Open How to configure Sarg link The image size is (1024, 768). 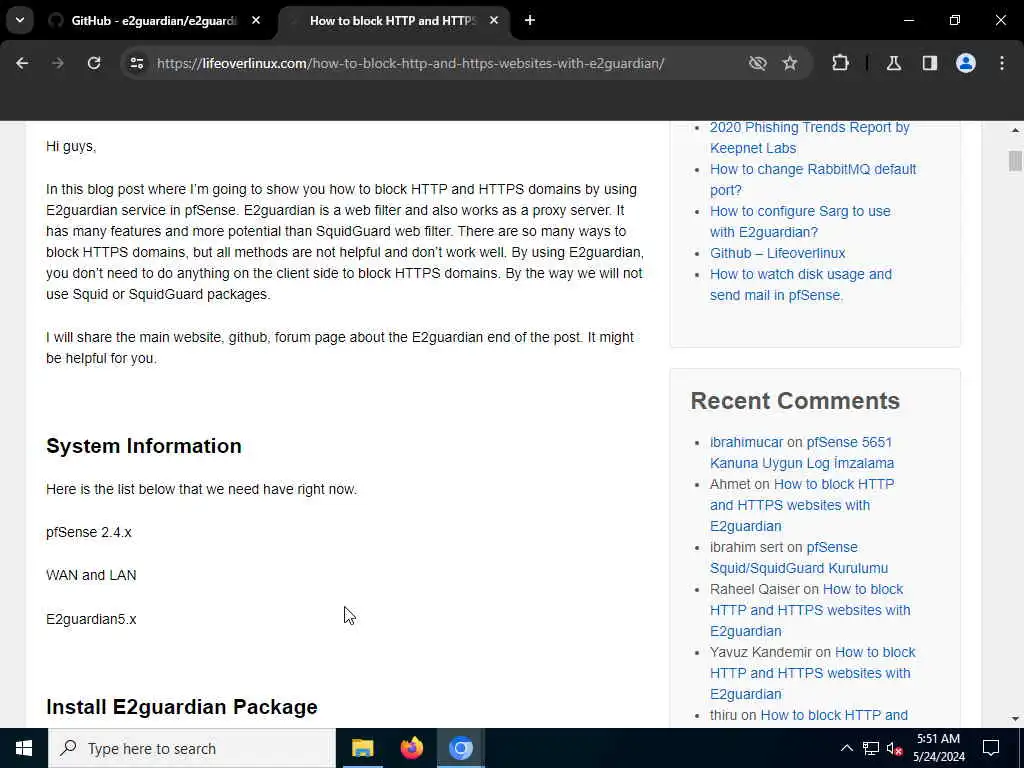click(800, 221)
